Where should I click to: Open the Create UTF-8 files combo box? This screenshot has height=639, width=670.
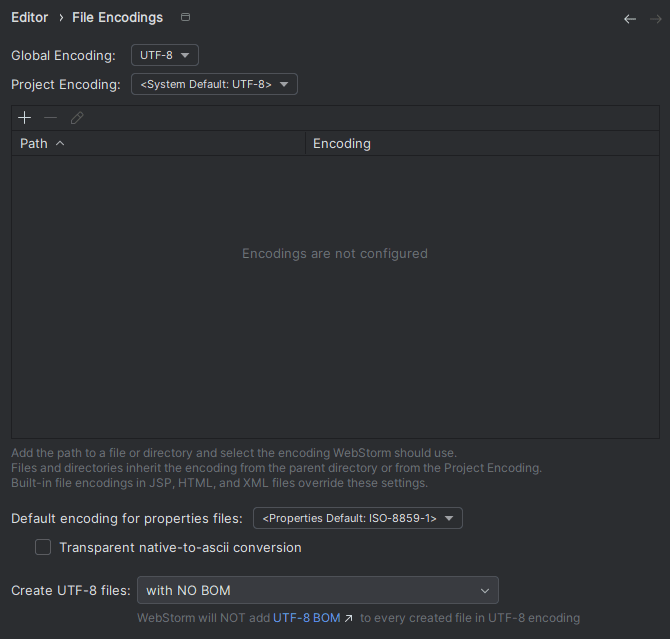pyautogui.click(x=317, y=590)
